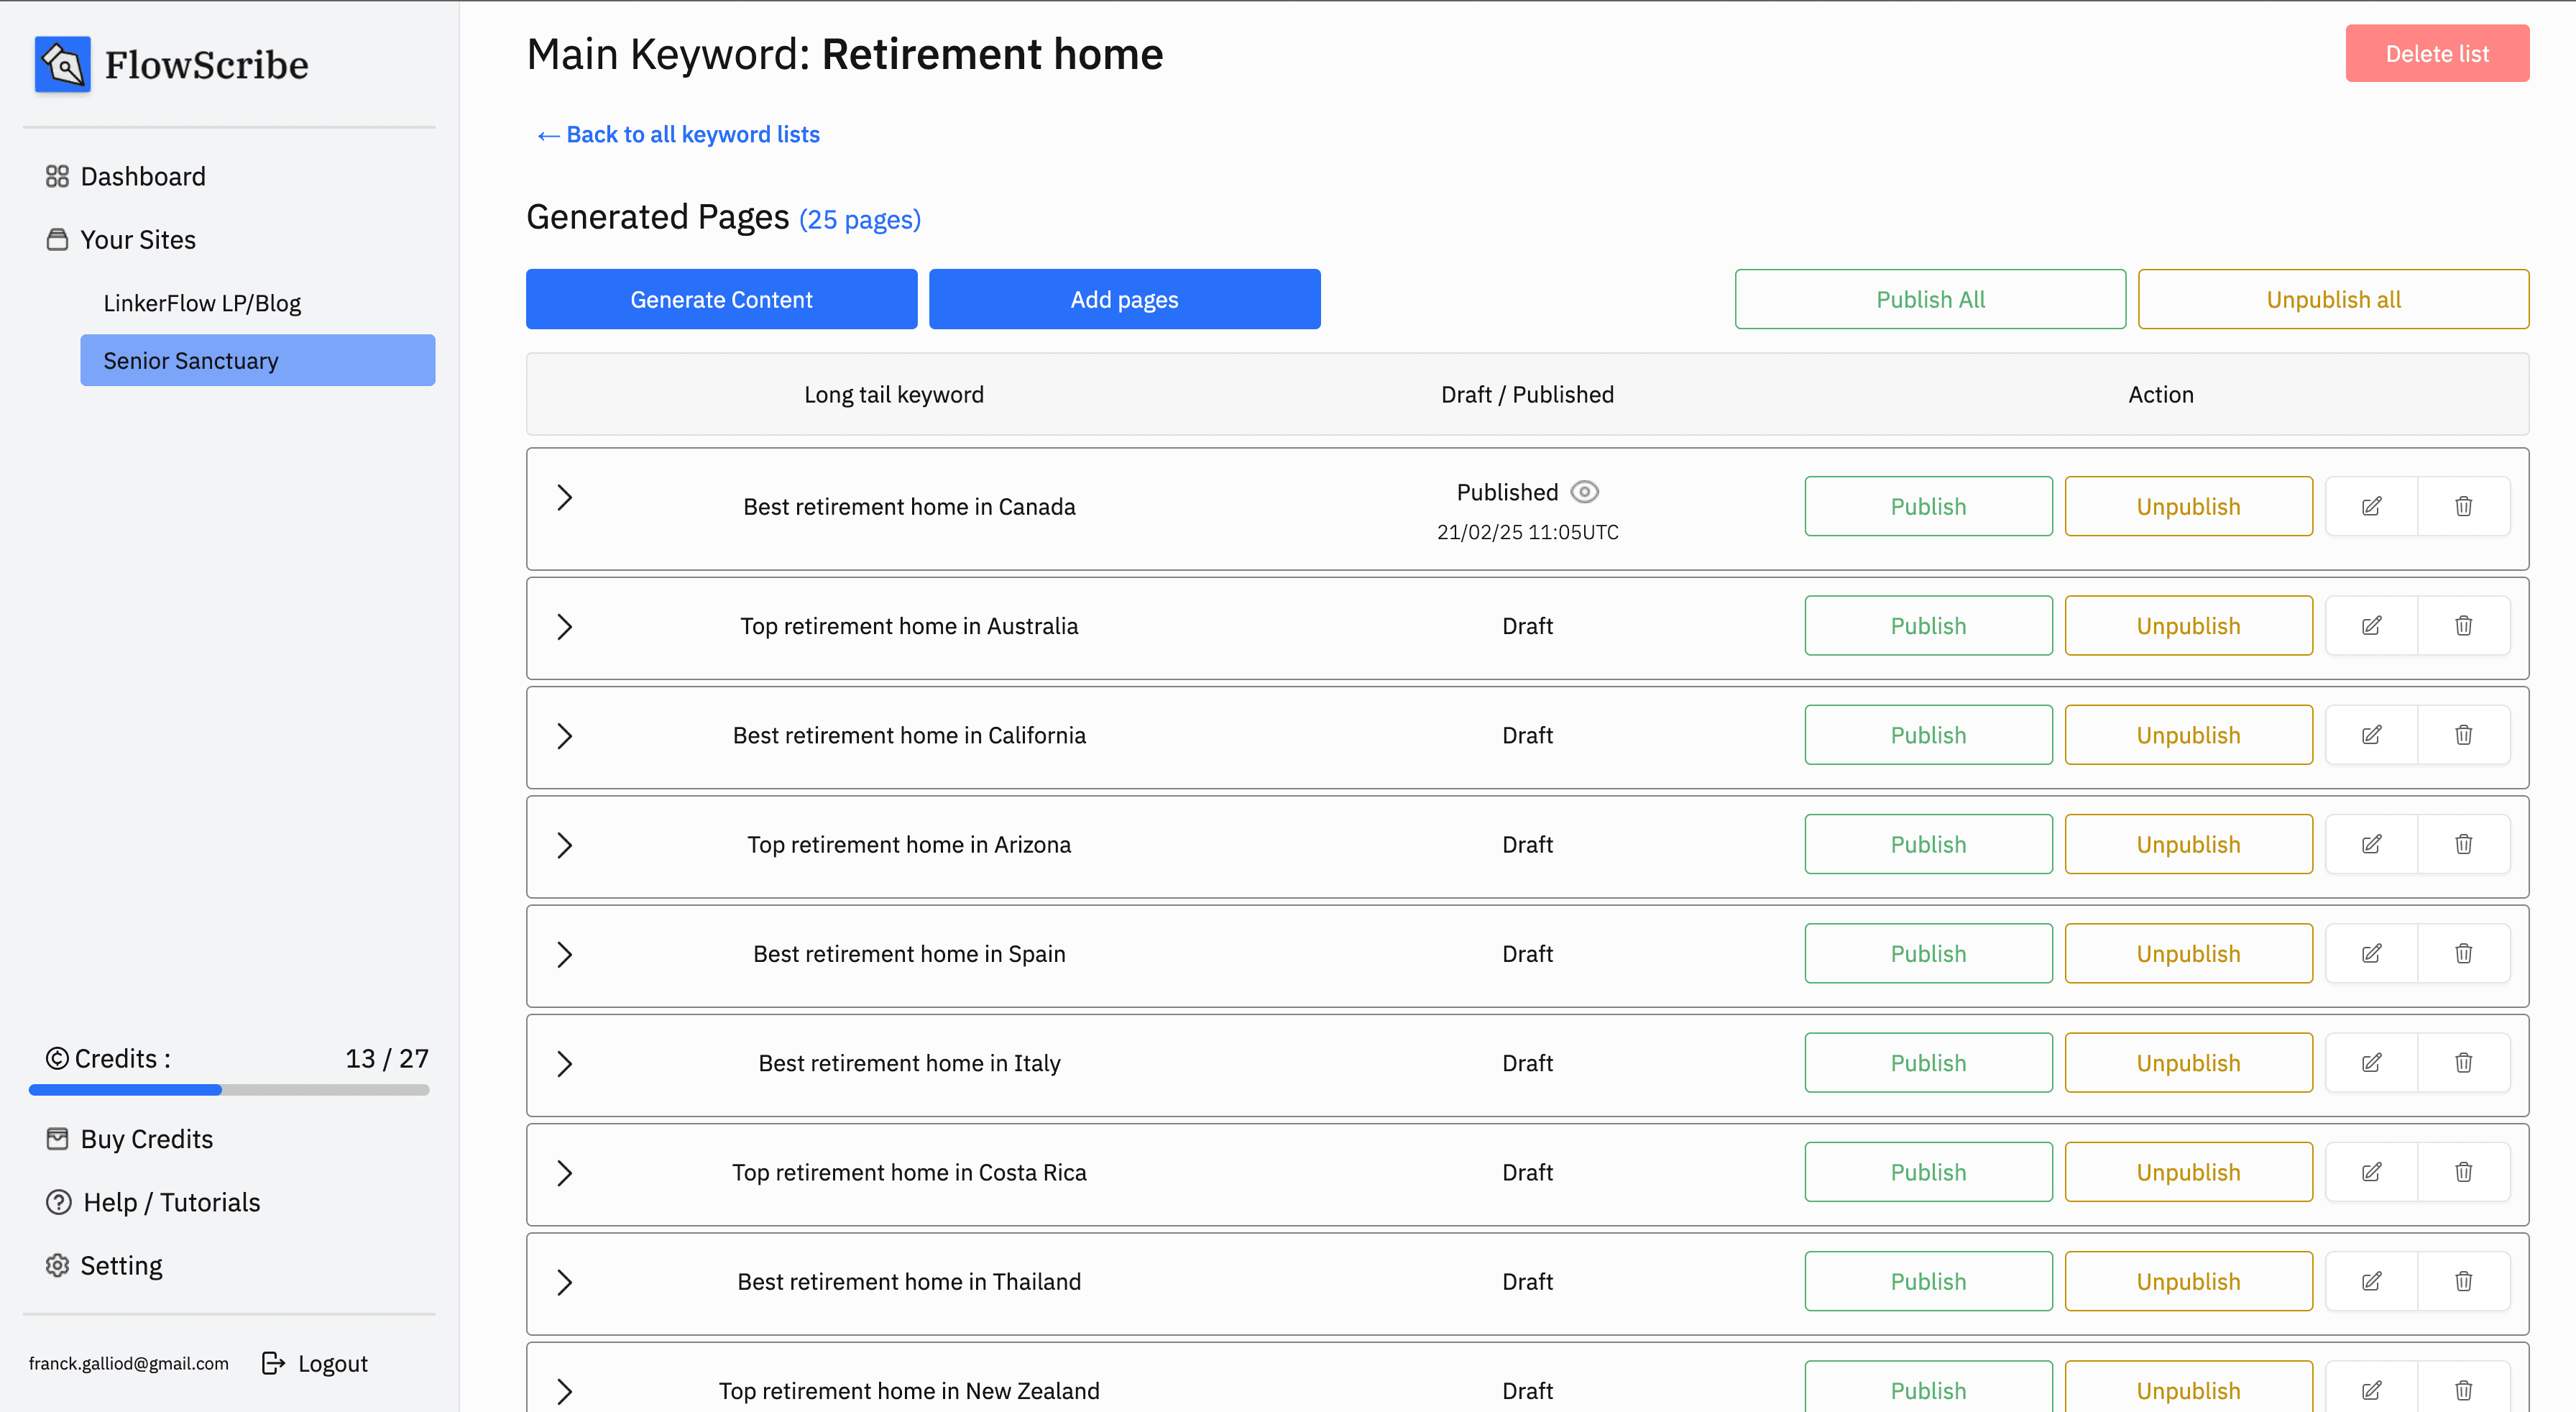Click the Logout arrow icon
This screenshot has width=2576, height=1412.
[x=273, y=1362]
